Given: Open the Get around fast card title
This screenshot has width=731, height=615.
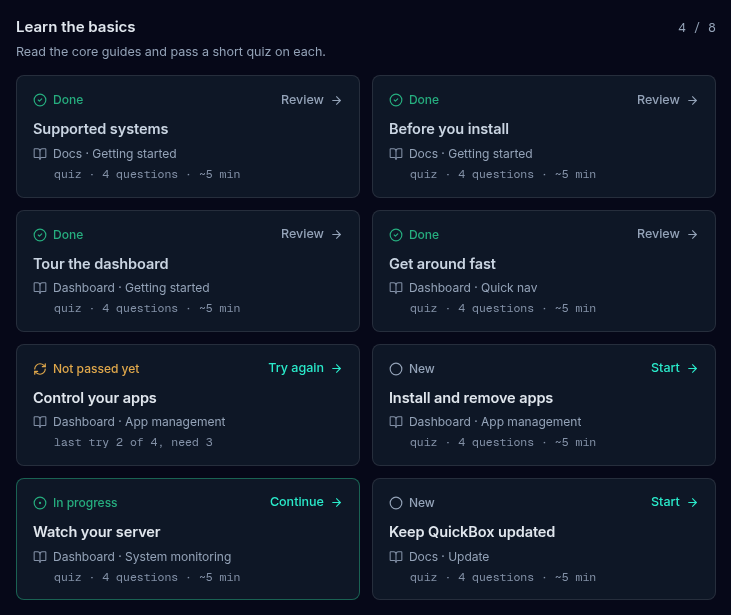Looking at the screenshot, I should [x=442, y=264].
